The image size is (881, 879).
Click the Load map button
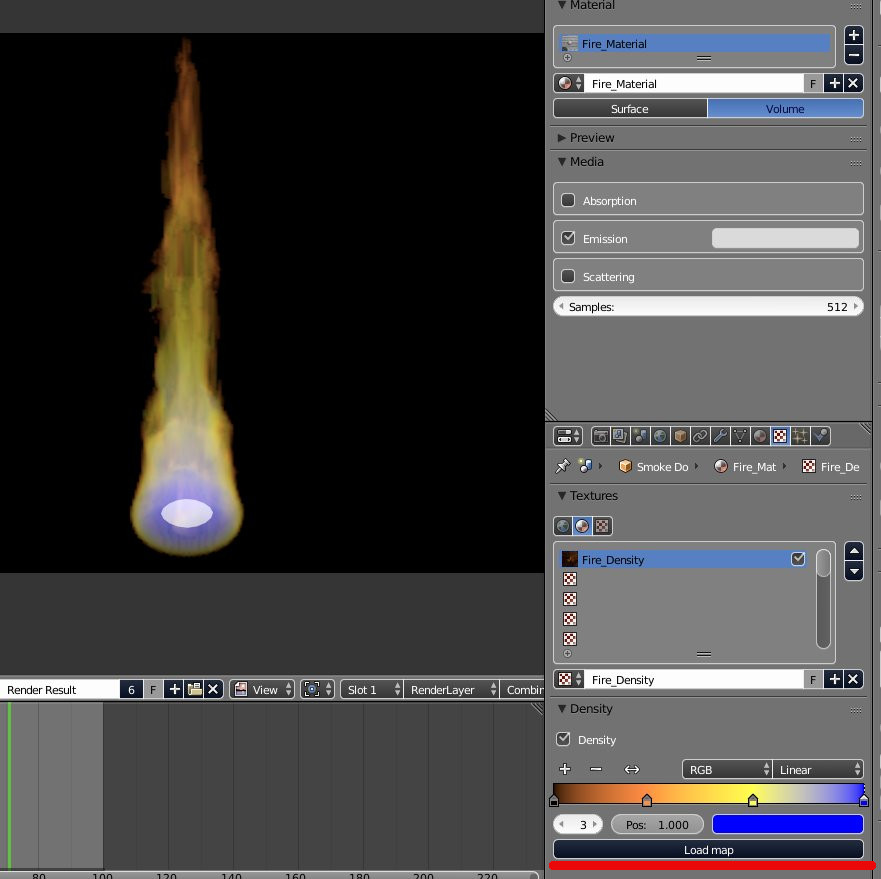(x=708, y=850)
